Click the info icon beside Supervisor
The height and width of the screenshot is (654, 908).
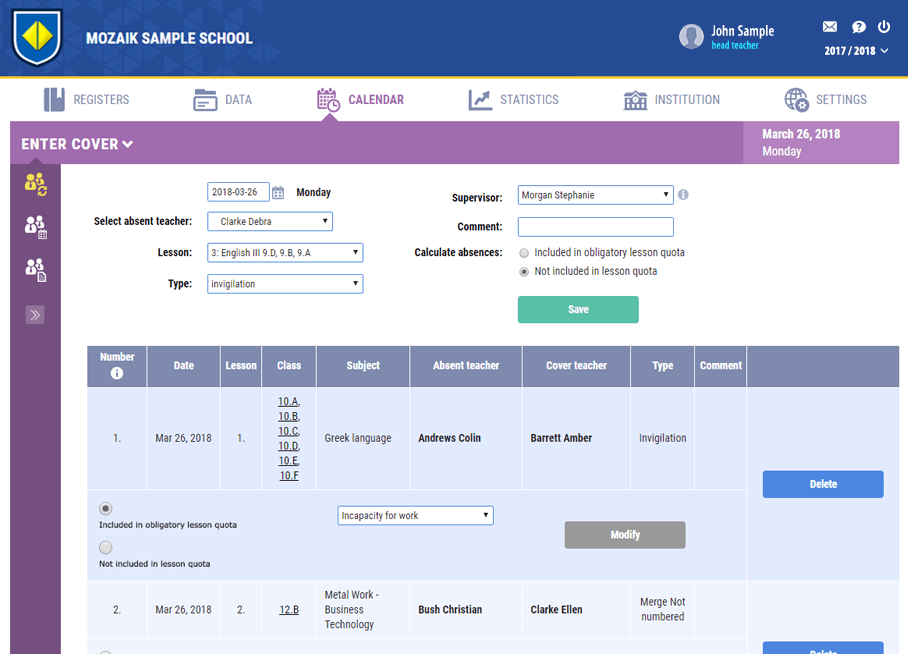coord(683,195)
